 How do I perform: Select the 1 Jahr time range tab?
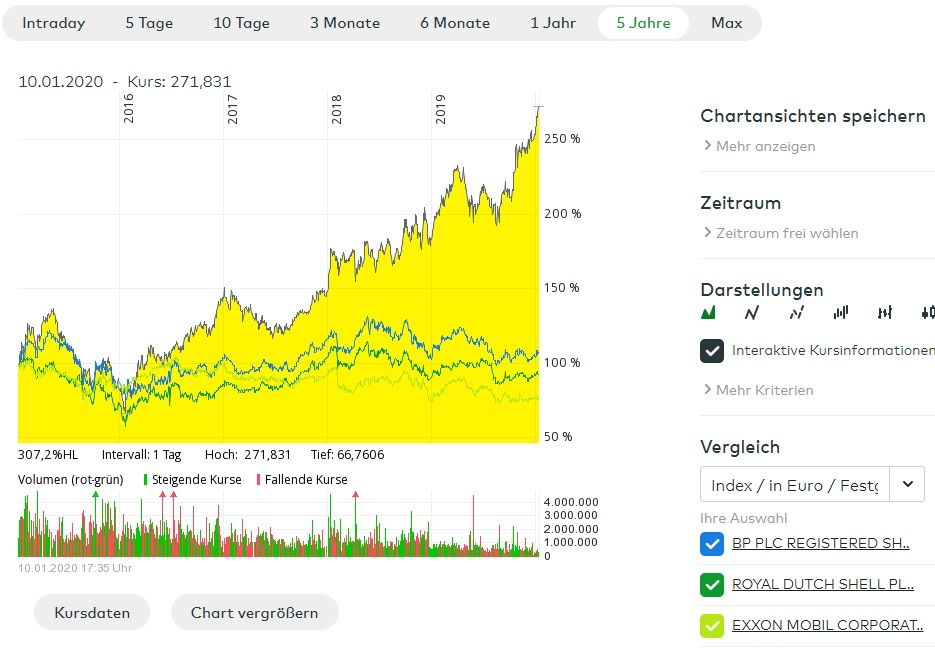(553, 23)
